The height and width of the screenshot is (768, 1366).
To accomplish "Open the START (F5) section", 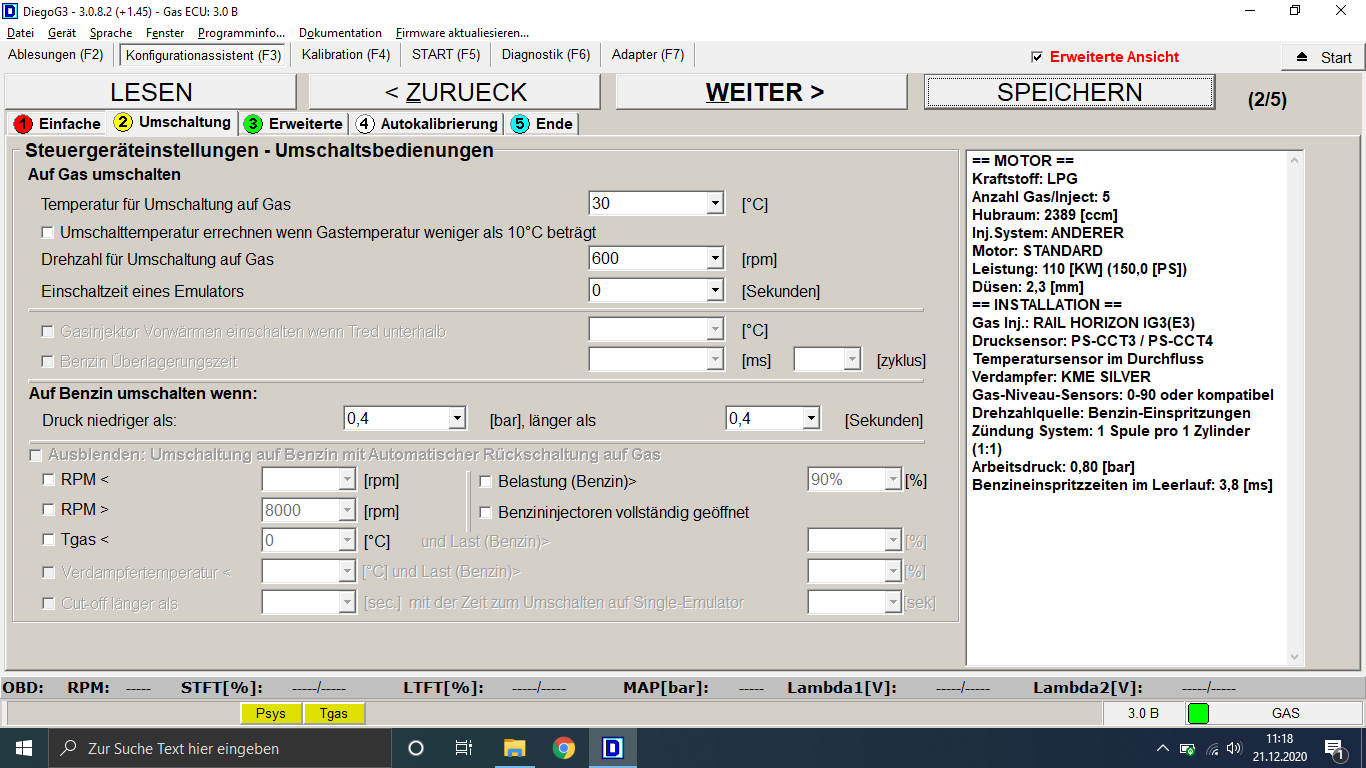I will coord(446,55).
